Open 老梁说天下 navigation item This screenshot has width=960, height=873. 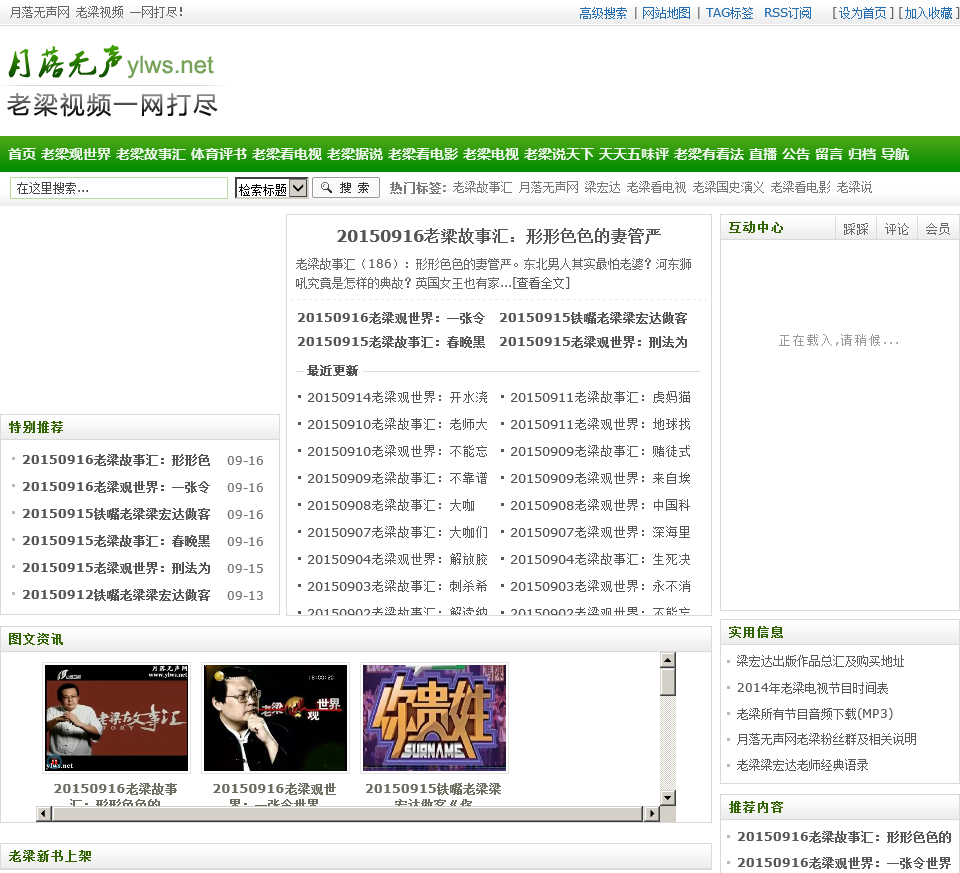(x=558, y=154)
